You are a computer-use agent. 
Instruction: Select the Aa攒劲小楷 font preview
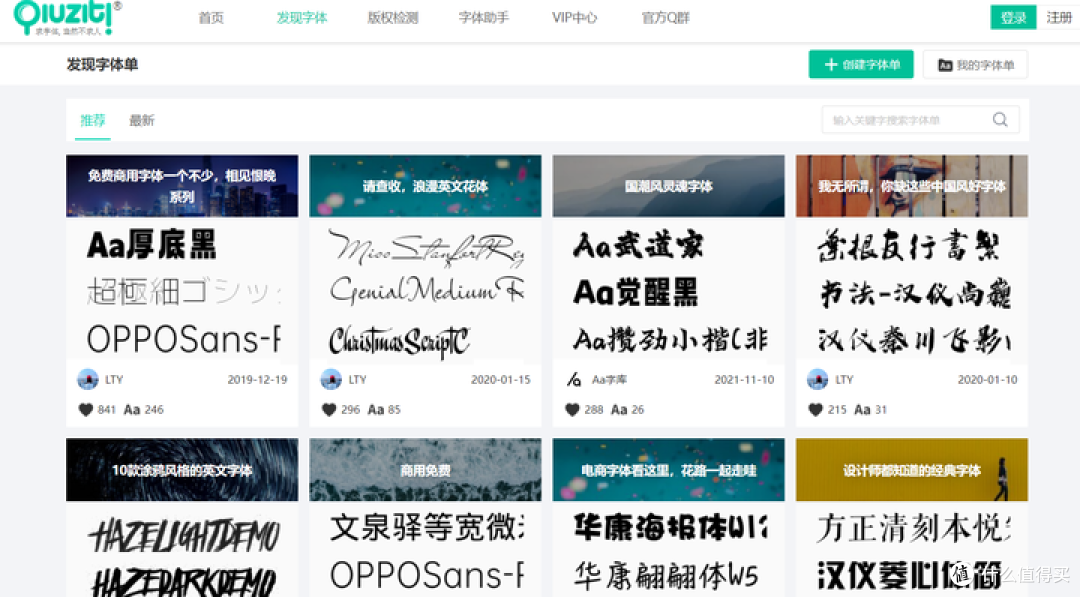point(669,339)
